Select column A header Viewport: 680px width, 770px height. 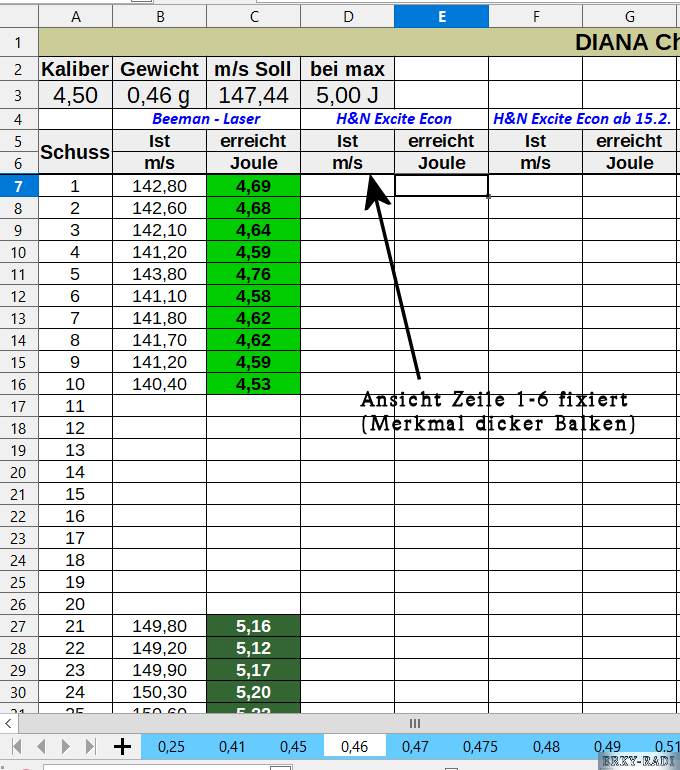tap(76, 17)
